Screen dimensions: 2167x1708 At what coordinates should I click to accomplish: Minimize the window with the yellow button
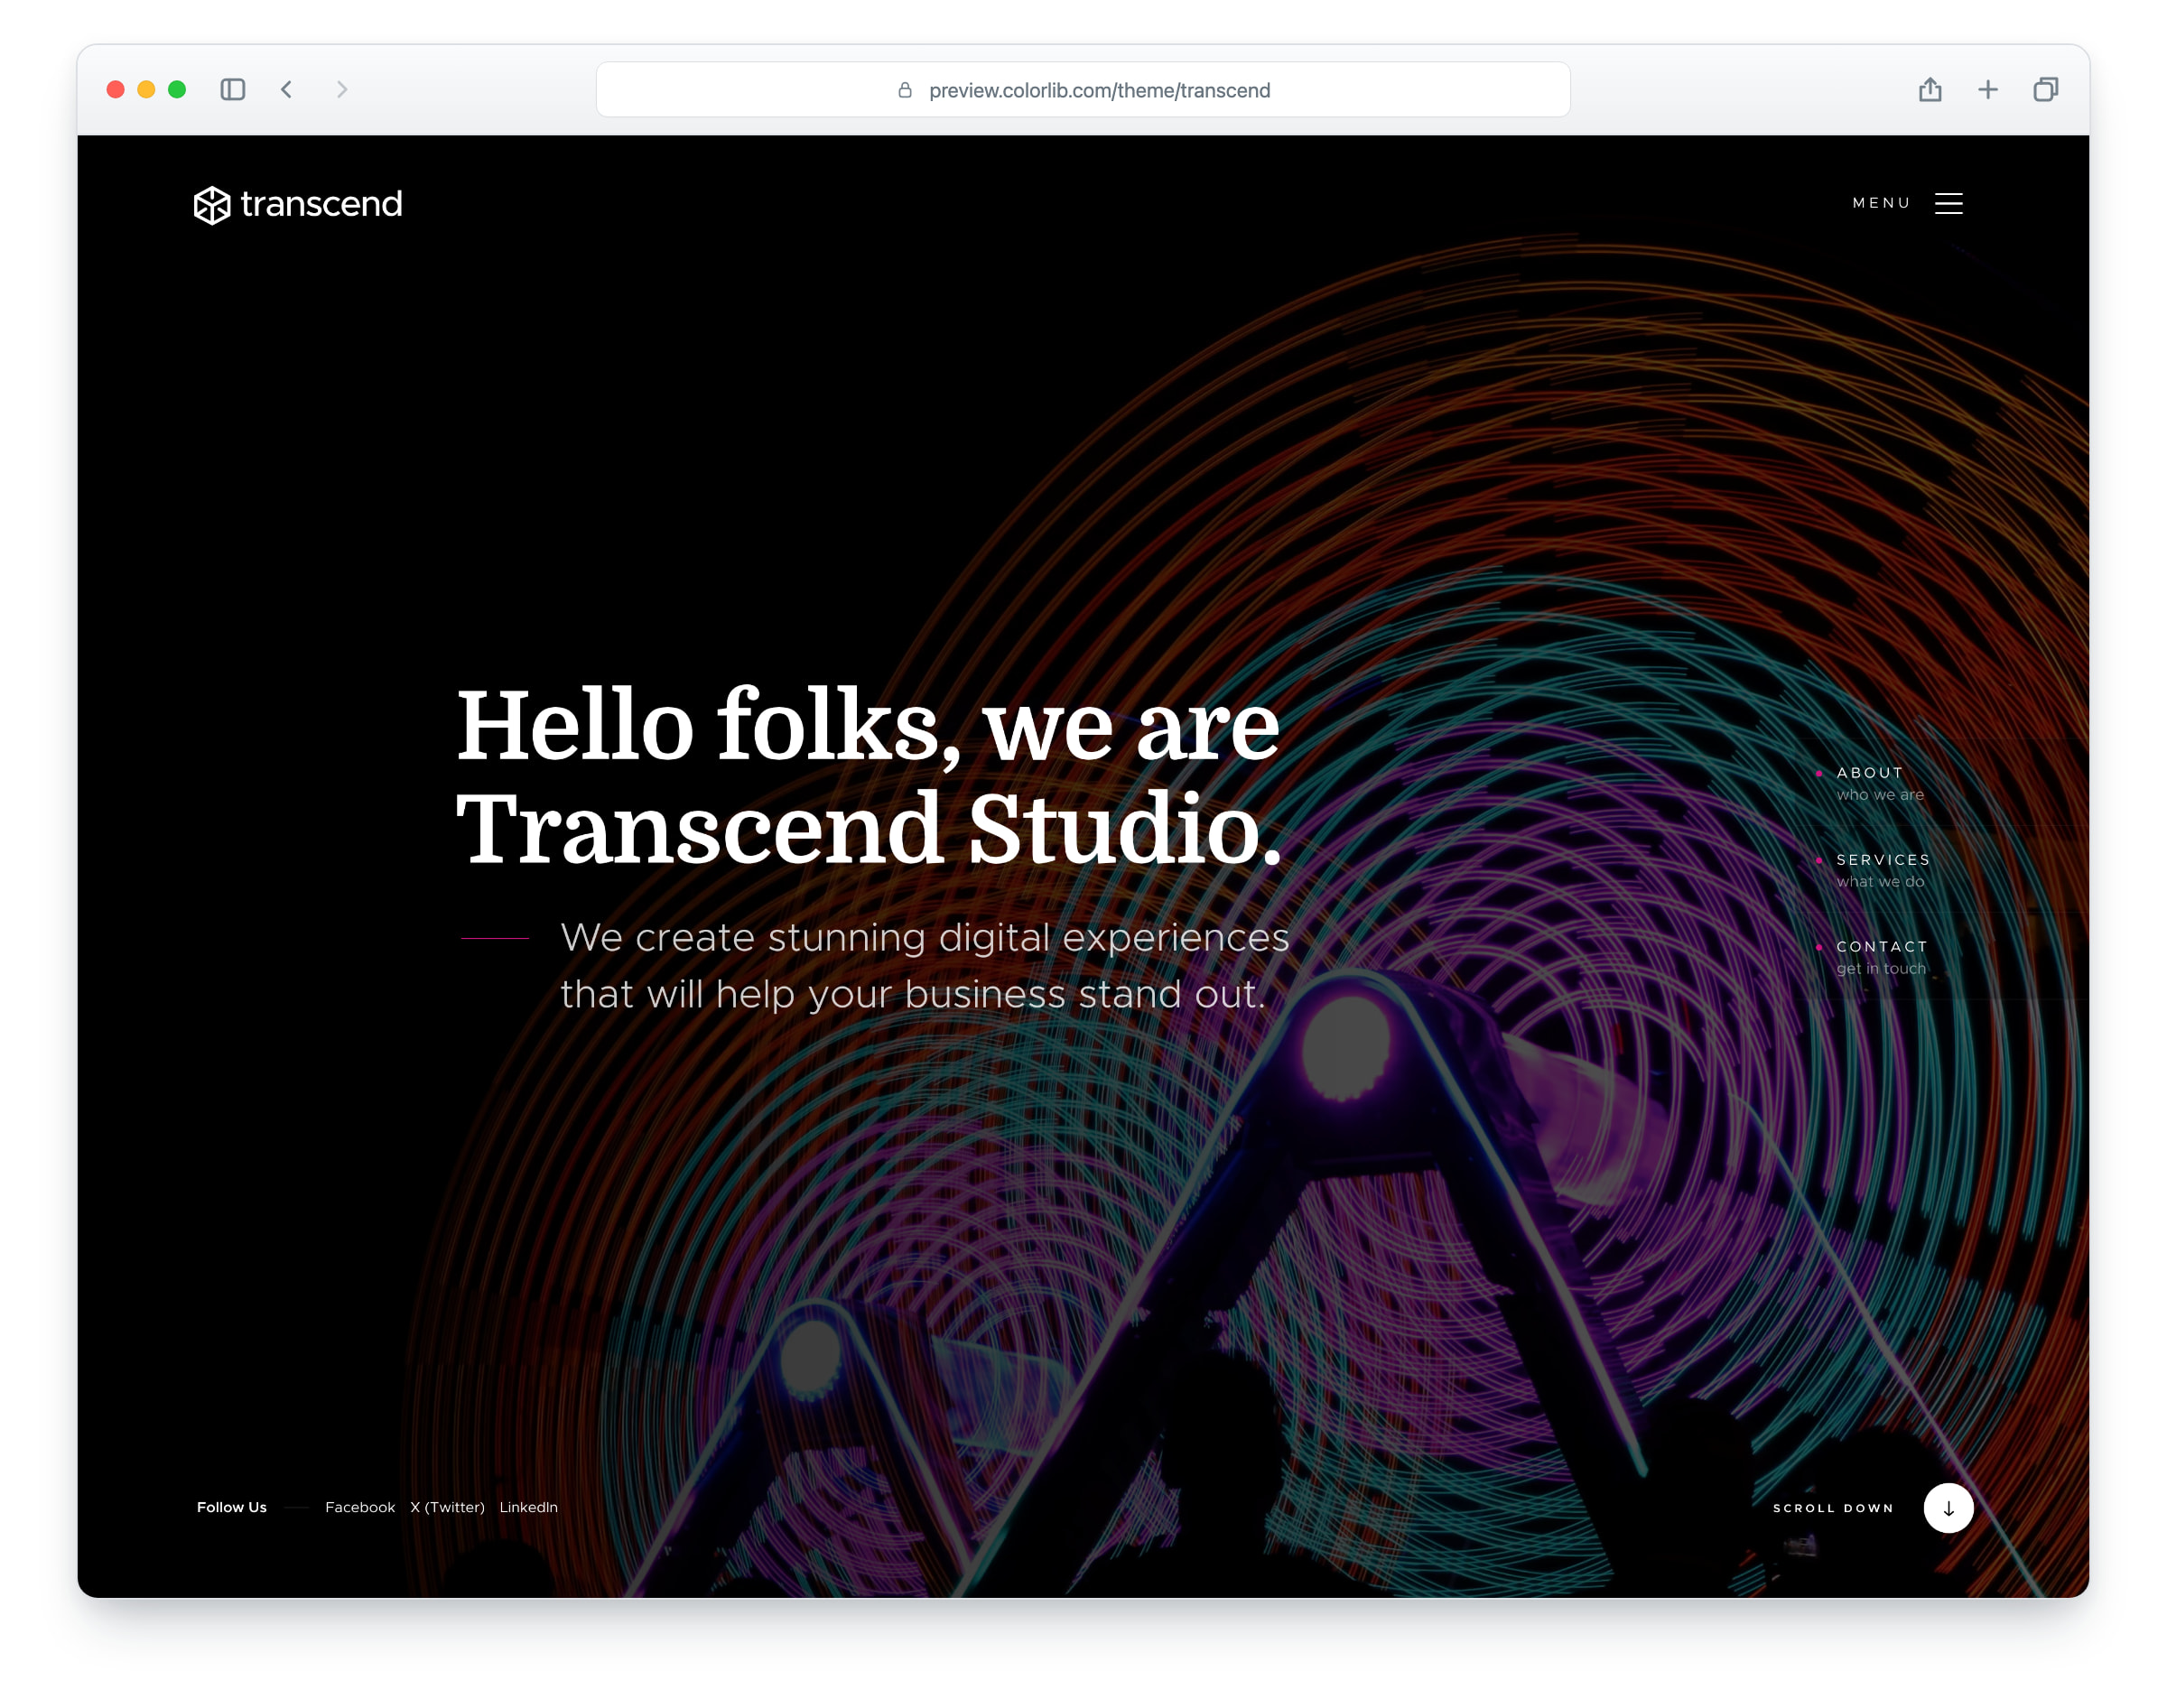(x=146, y=90)
